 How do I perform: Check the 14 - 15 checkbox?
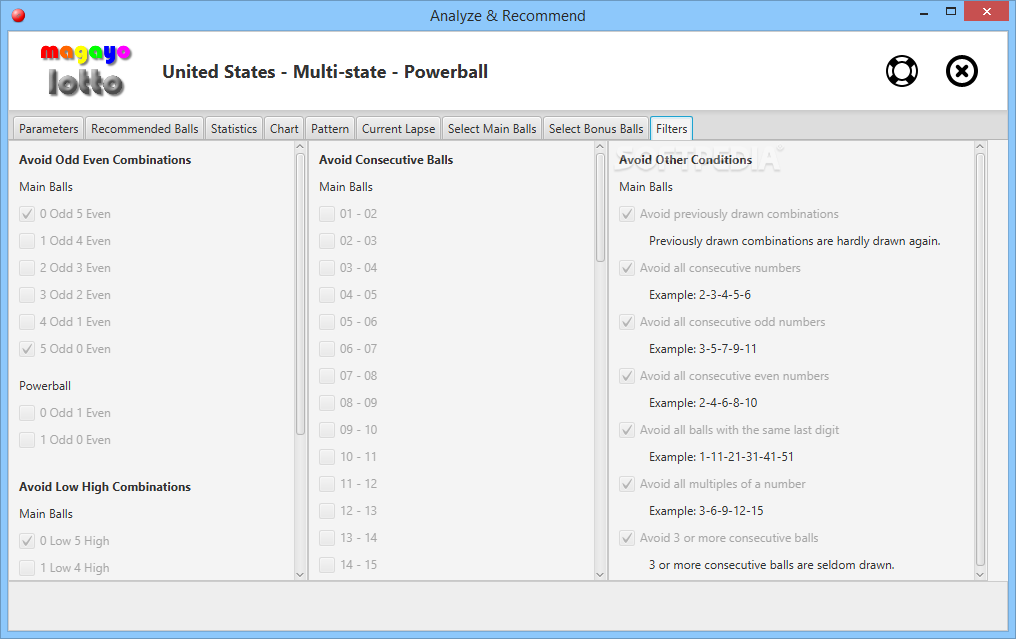tap(327, 565)
